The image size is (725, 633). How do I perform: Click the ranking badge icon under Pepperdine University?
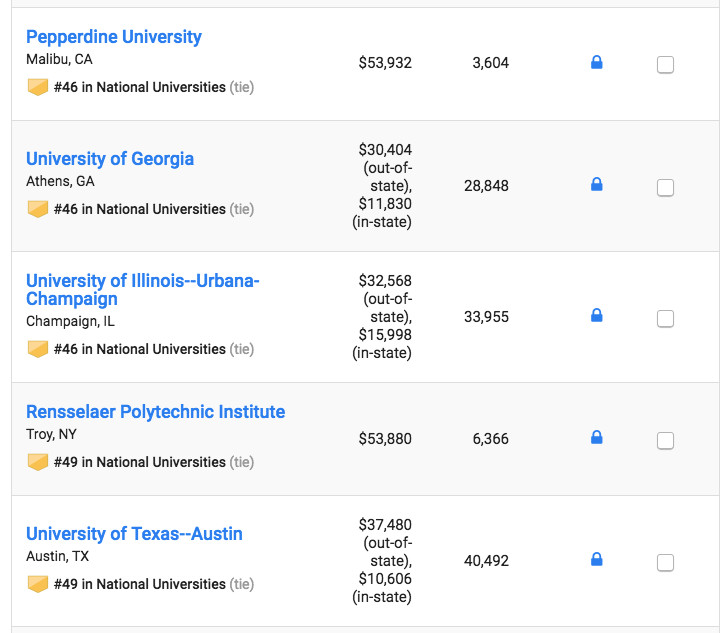tap(38, 87)
